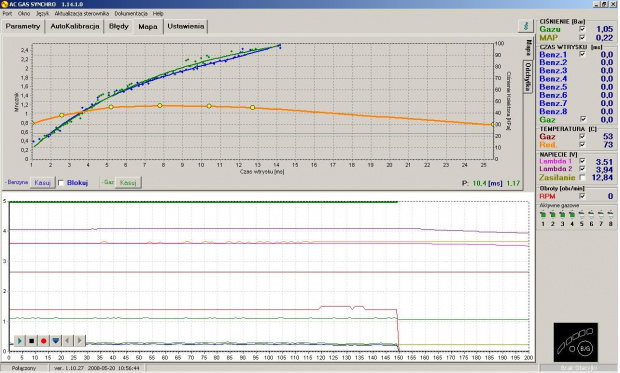The width and height of the screenshot is (620, 373).
Task: Toggle gas injector number 1 icon
Action: click(x=543, y=215)
